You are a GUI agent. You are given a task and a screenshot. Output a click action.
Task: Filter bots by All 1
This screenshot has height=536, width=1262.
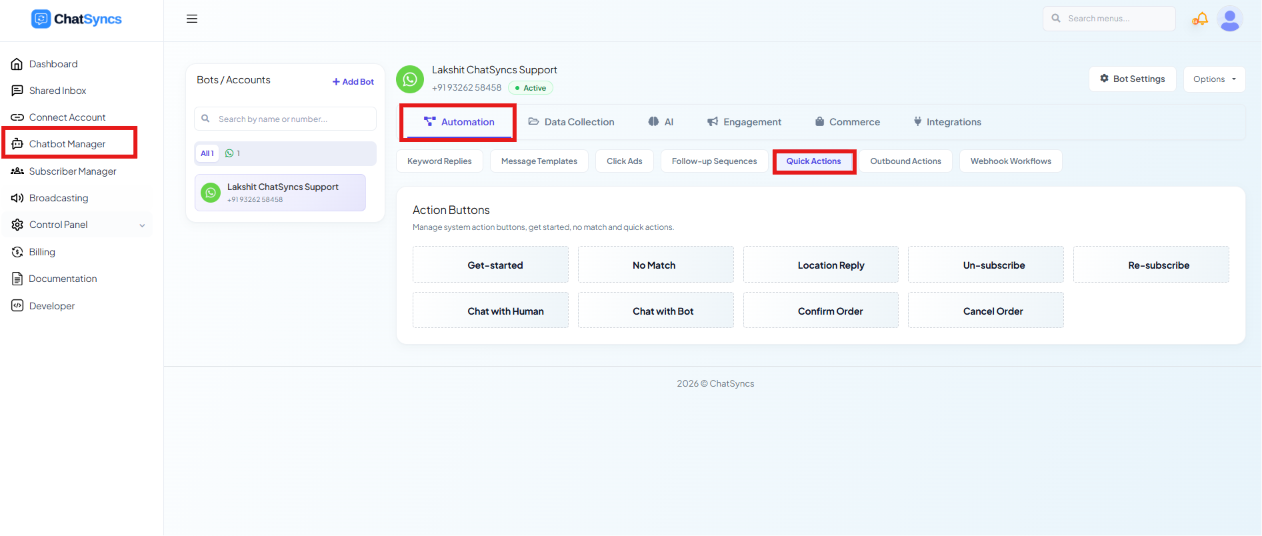click(207, 153)
